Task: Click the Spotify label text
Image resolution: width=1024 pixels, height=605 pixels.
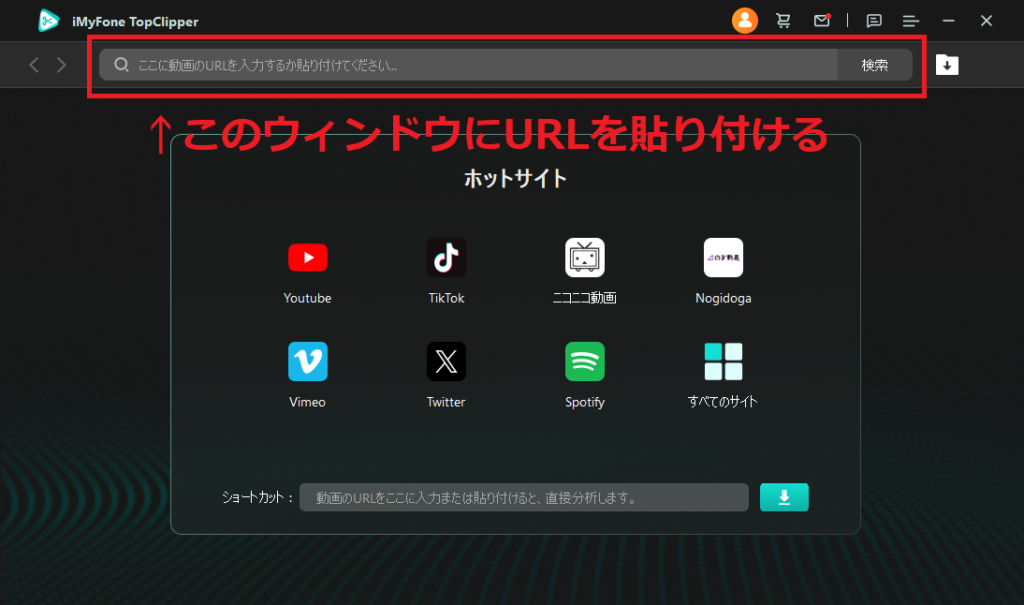Action: pos(584,402)
